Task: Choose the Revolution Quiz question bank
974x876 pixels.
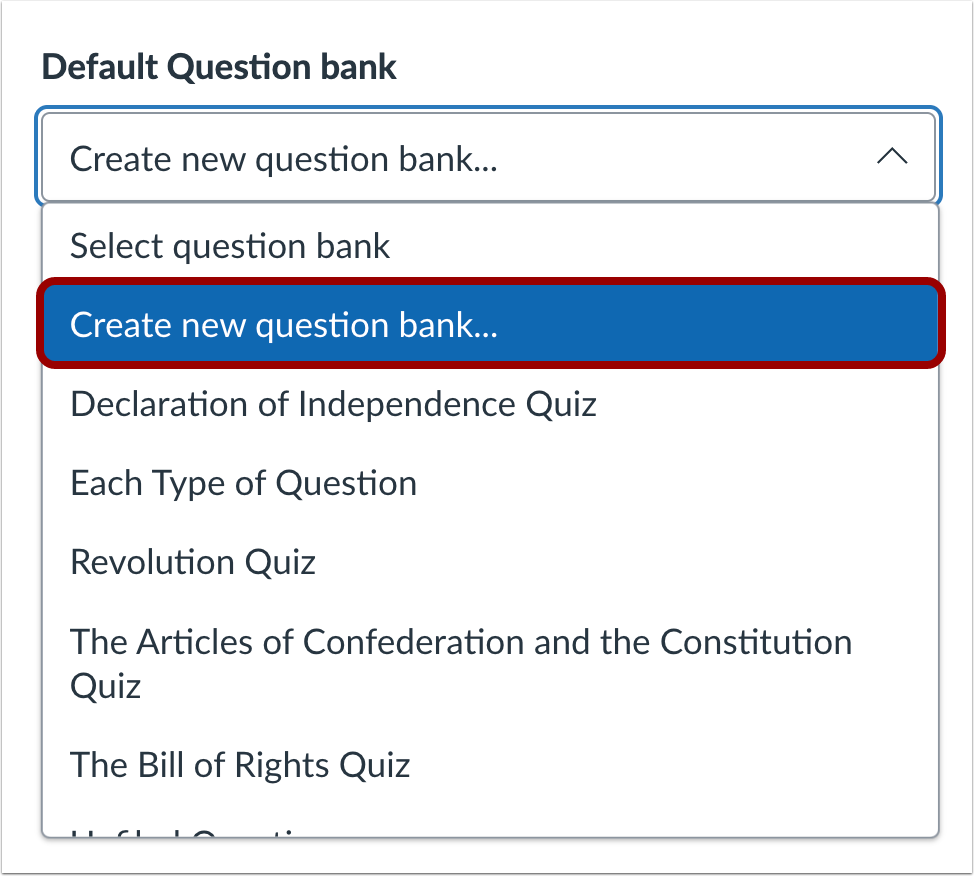Action: pyautogui.click(x=192, y=562)
